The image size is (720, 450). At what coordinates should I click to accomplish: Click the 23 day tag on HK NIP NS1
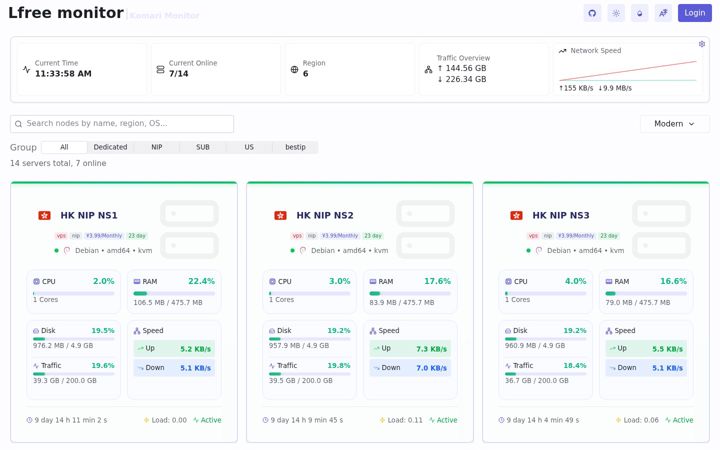[137, 236]
